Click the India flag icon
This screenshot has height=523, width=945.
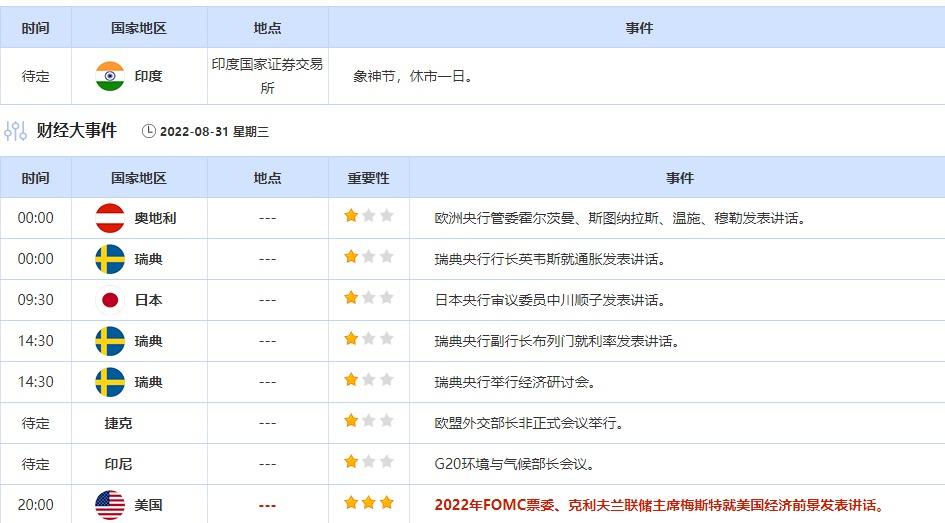pyautogui.click(x=110, y=76)
